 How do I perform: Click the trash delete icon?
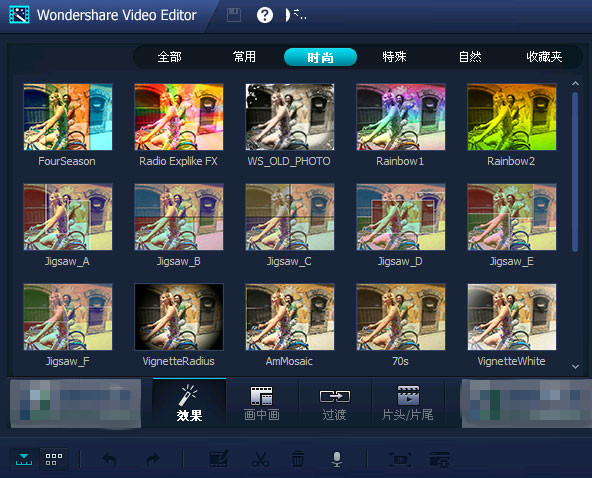click(x=298, y=459)
